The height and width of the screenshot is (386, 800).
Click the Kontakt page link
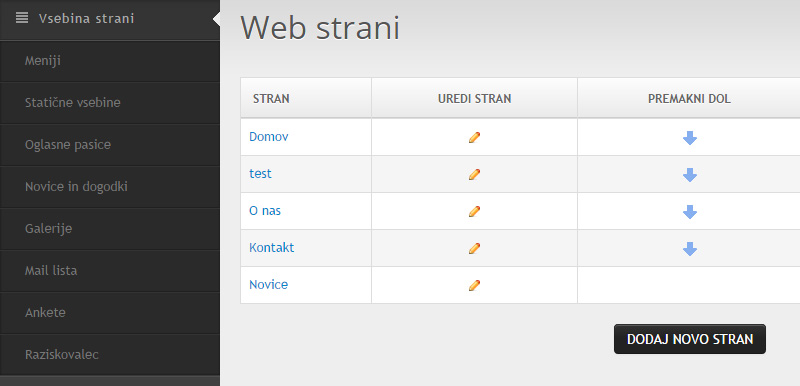[271, 248]
